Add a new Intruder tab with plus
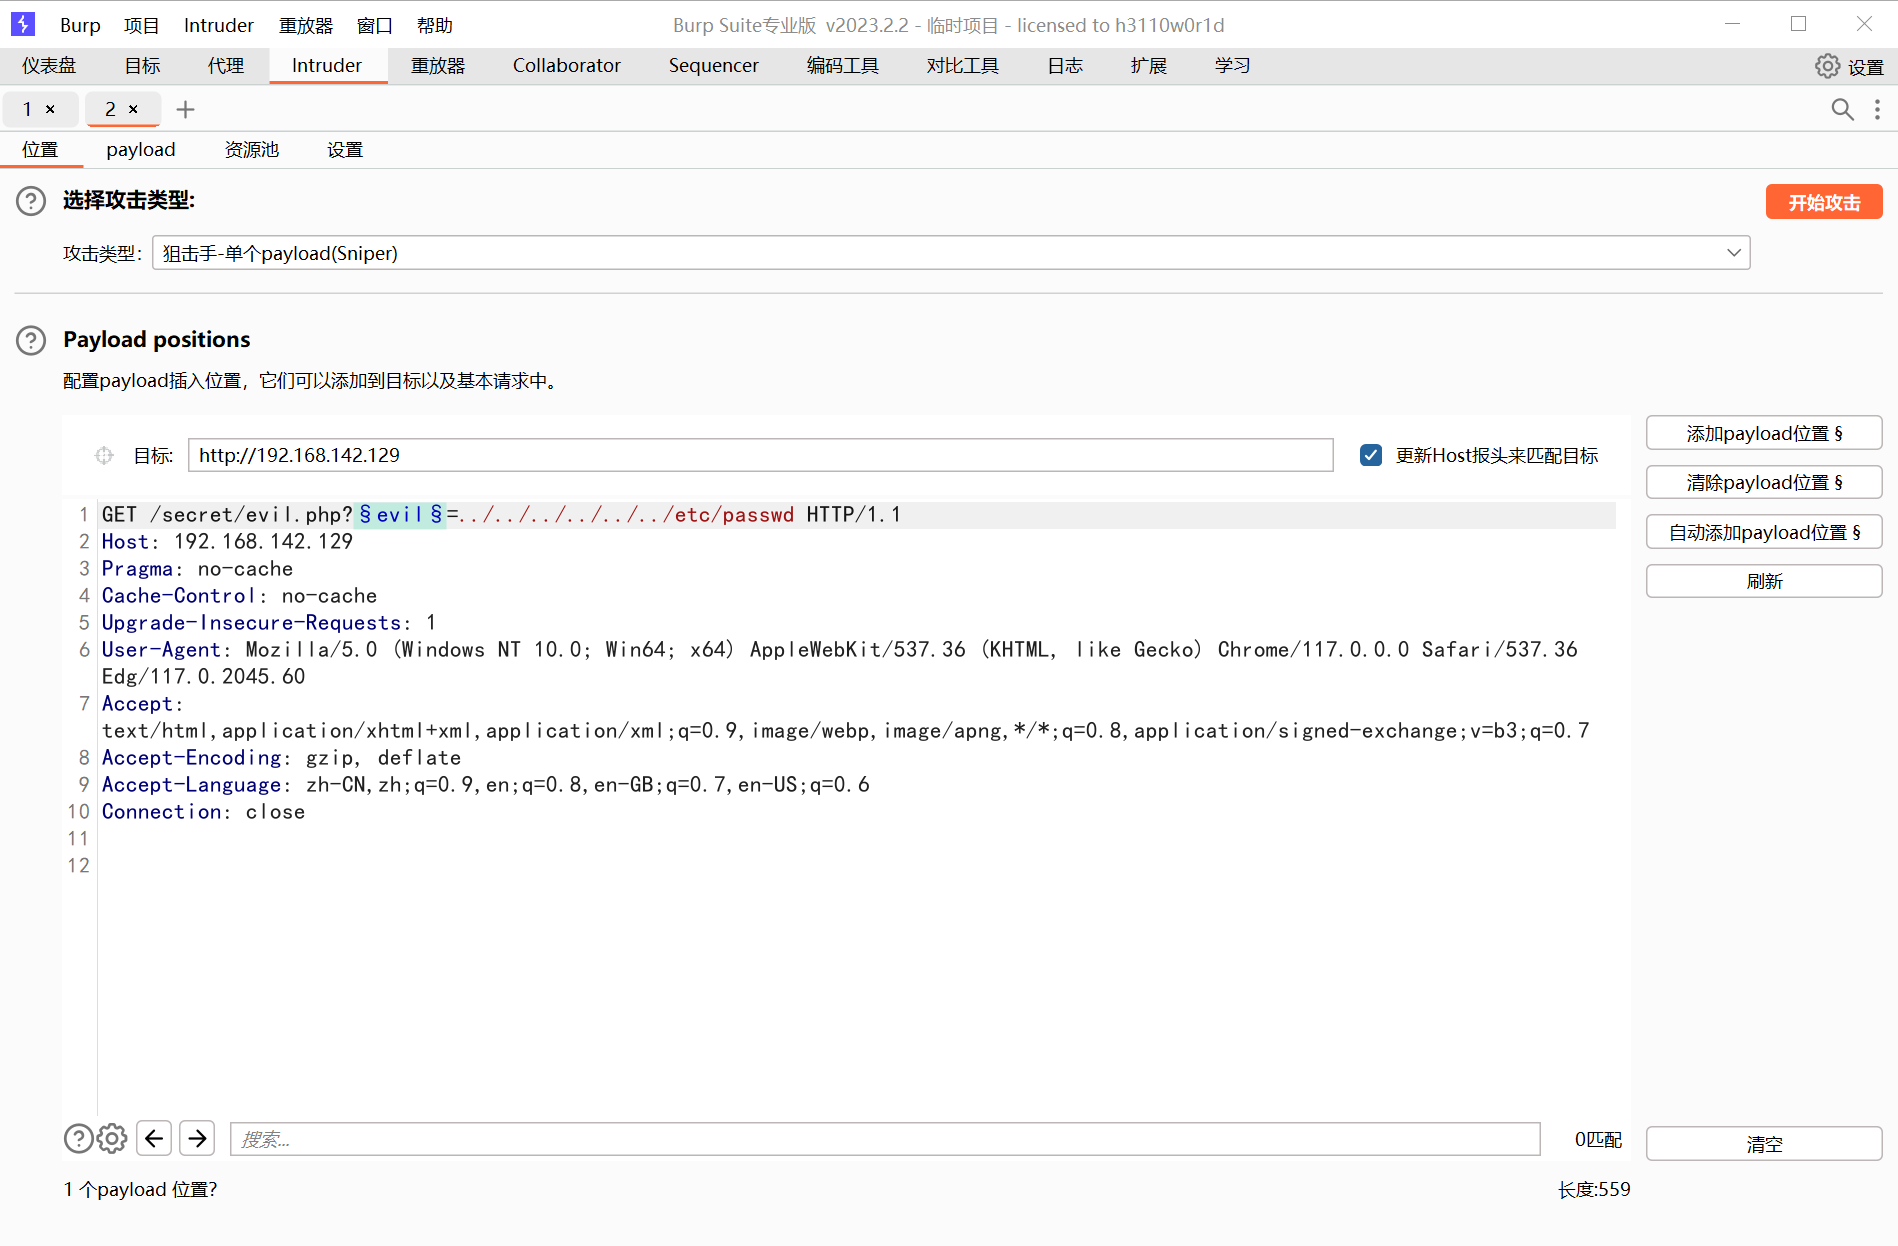Screen dimensions: 1898x1246 coord(185,109)
